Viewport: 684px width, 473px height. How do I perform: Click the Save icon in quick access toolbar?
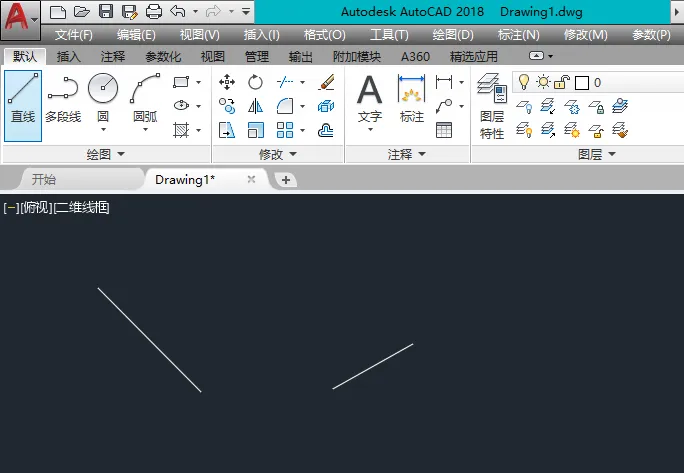pyautogui.click(x=106, y=12)
